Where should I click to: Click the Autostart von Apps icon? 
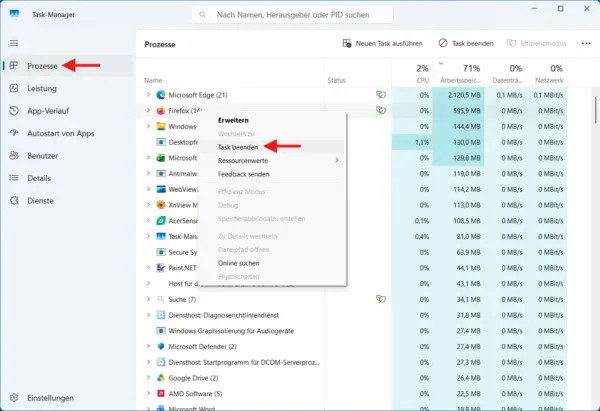tap(14, 133)
